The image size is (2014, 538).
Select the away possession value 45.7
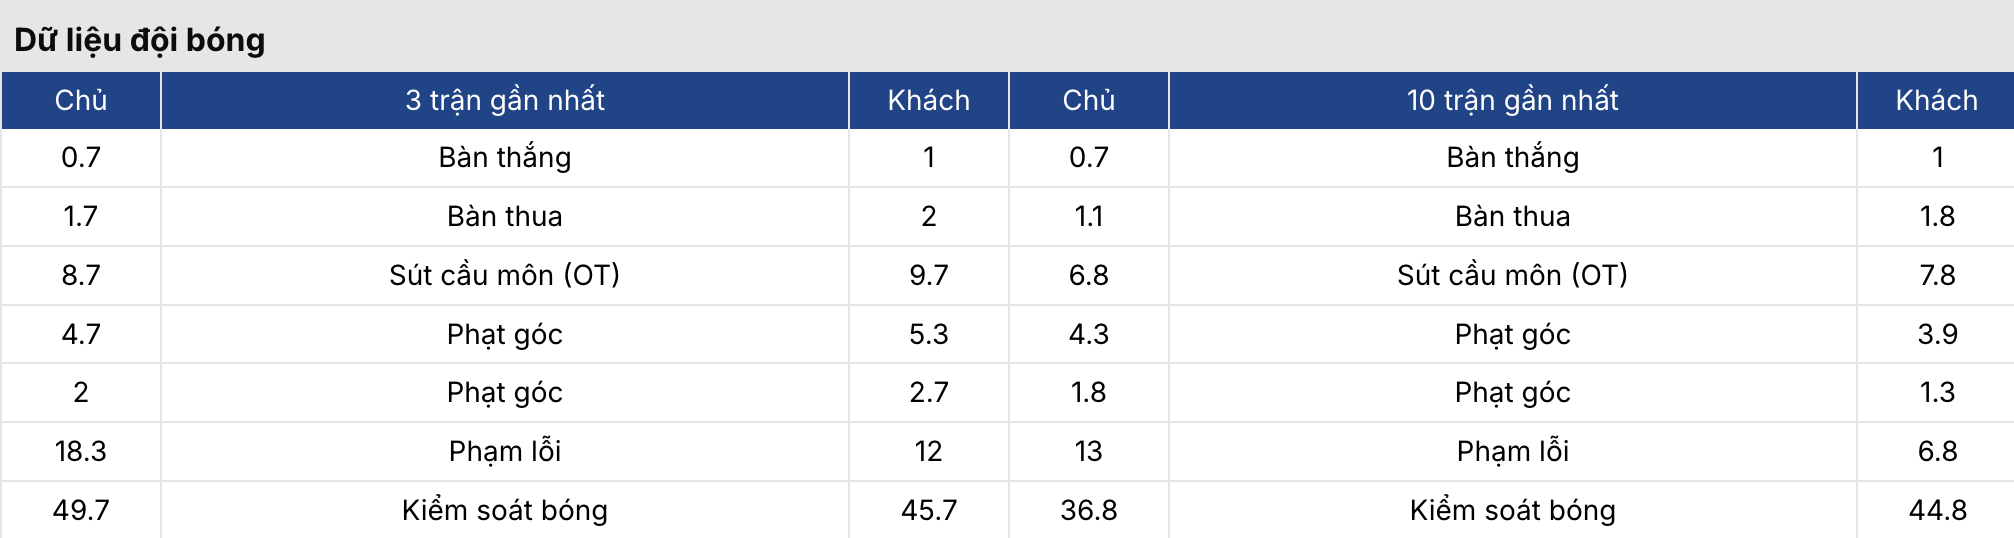coord(928,510)
